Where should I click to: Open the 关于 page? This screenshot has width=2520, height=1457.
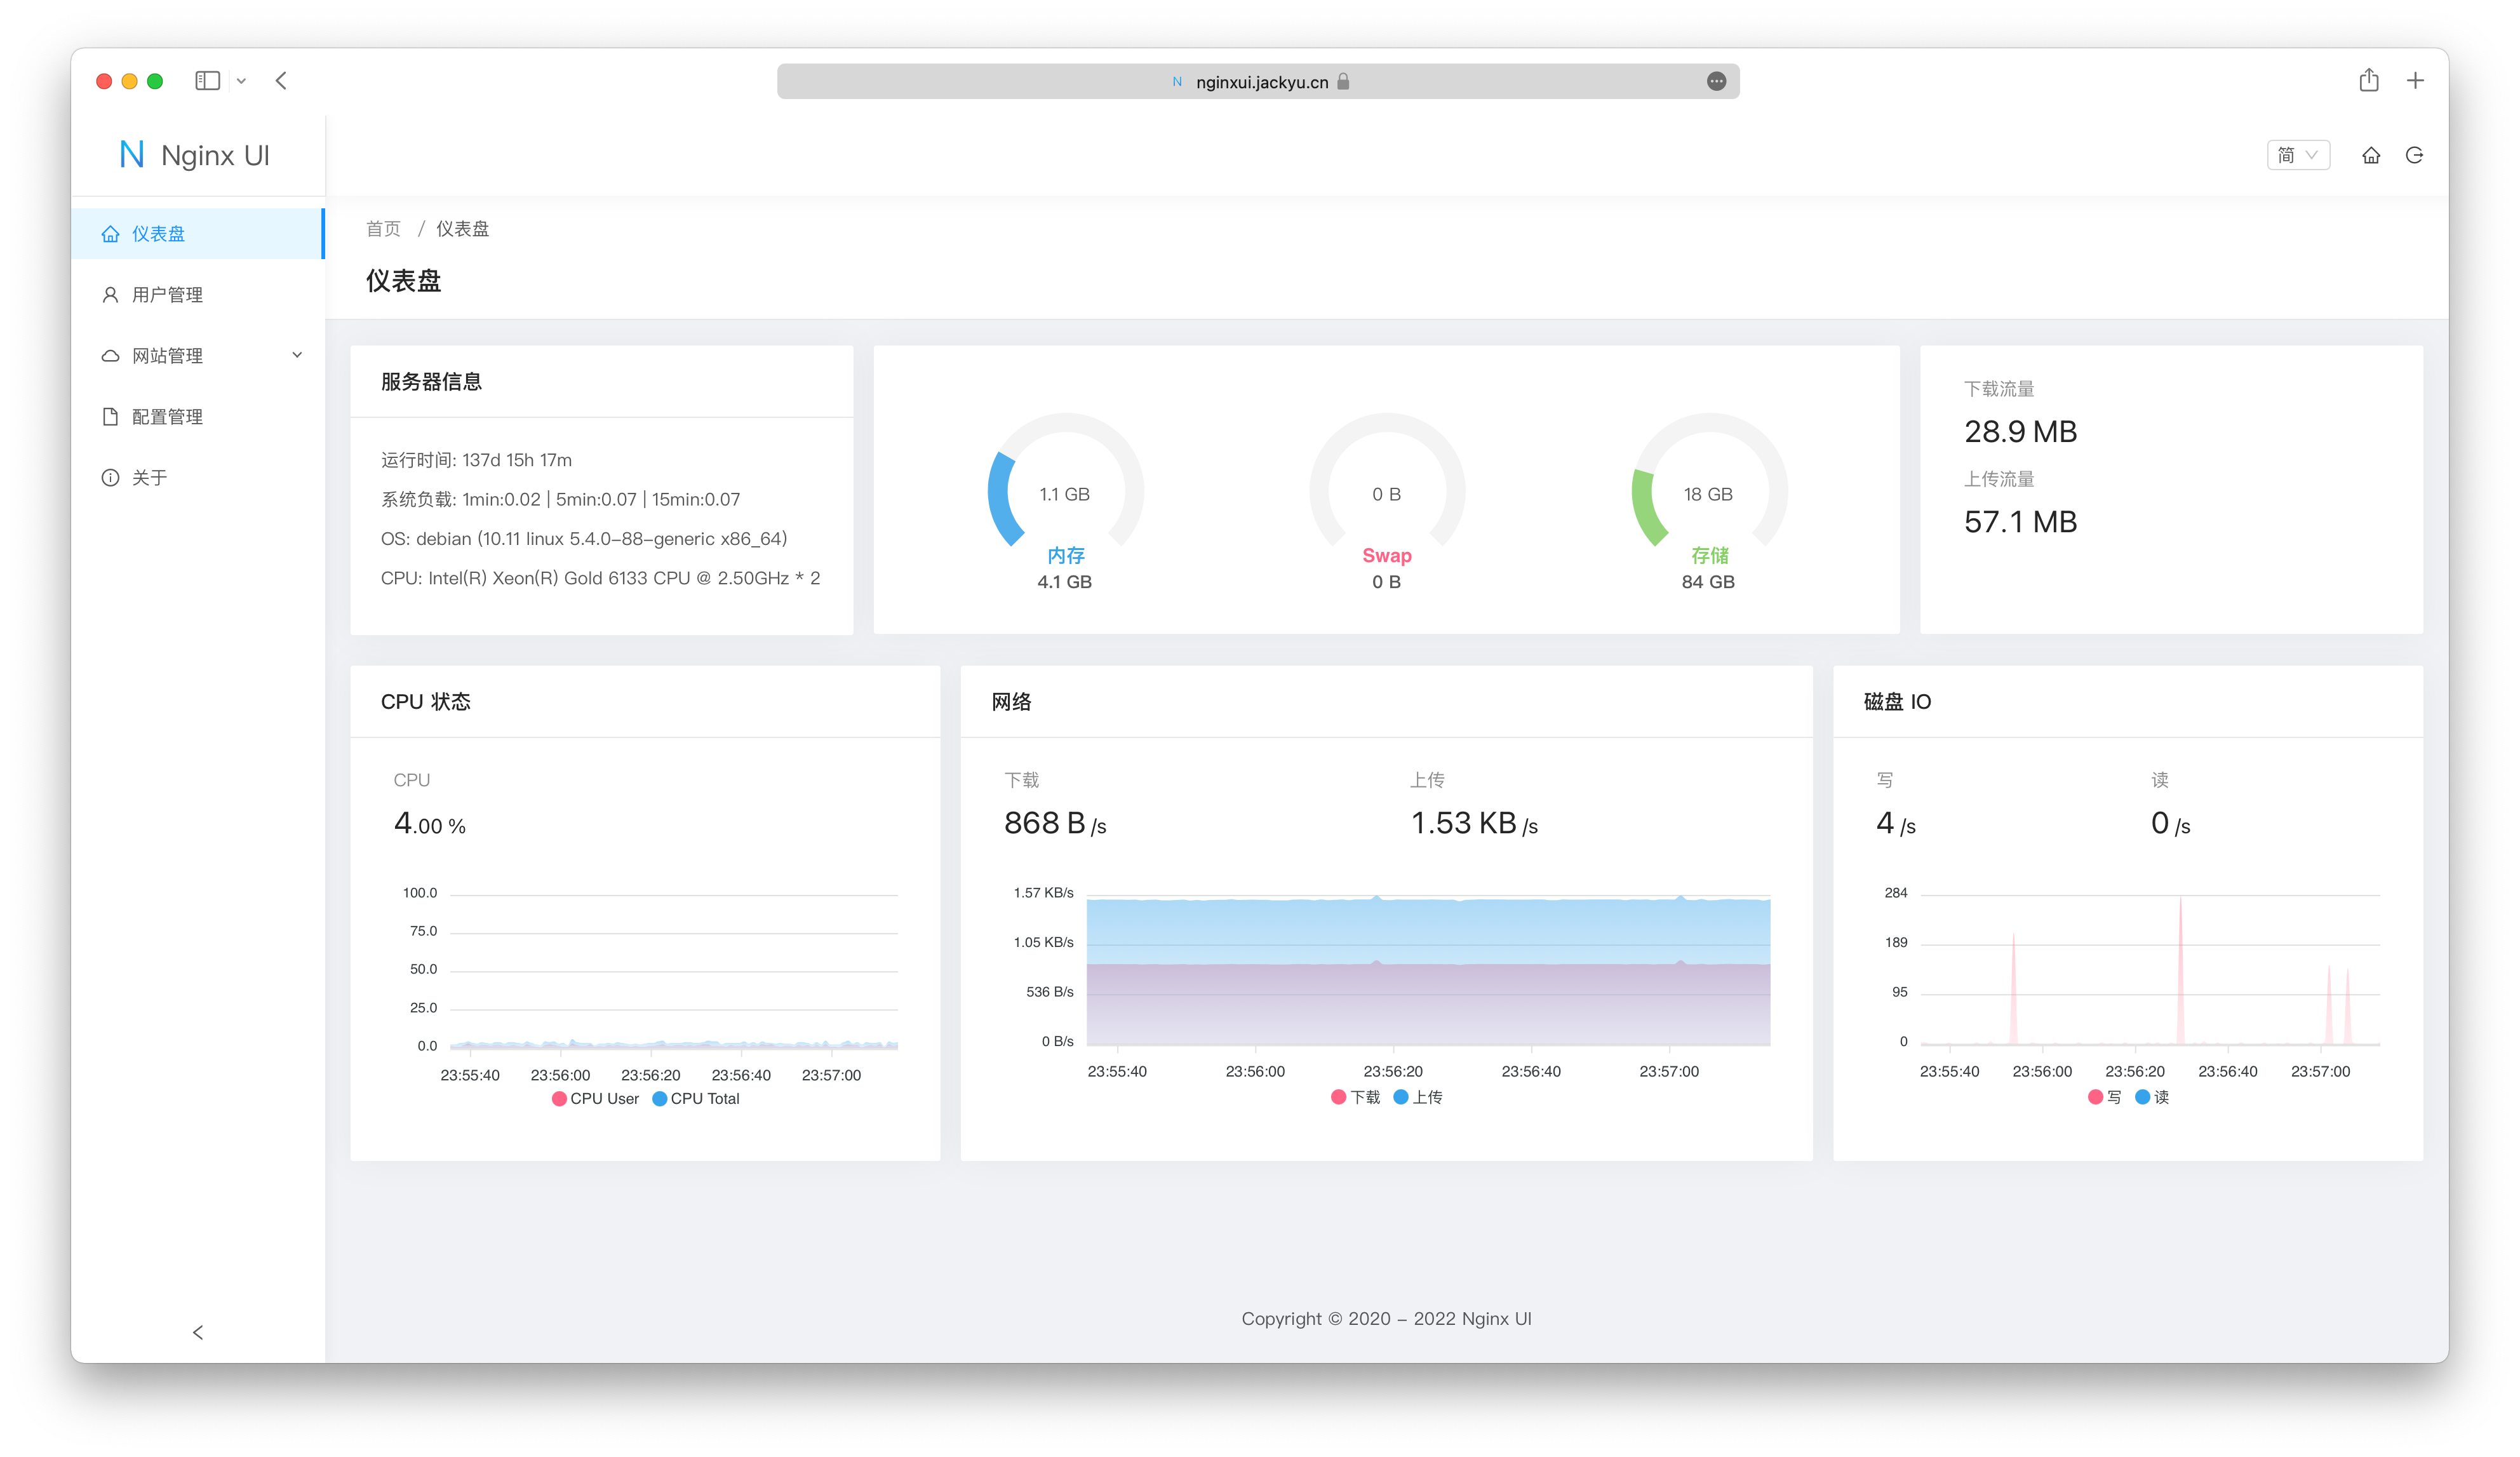150,478
